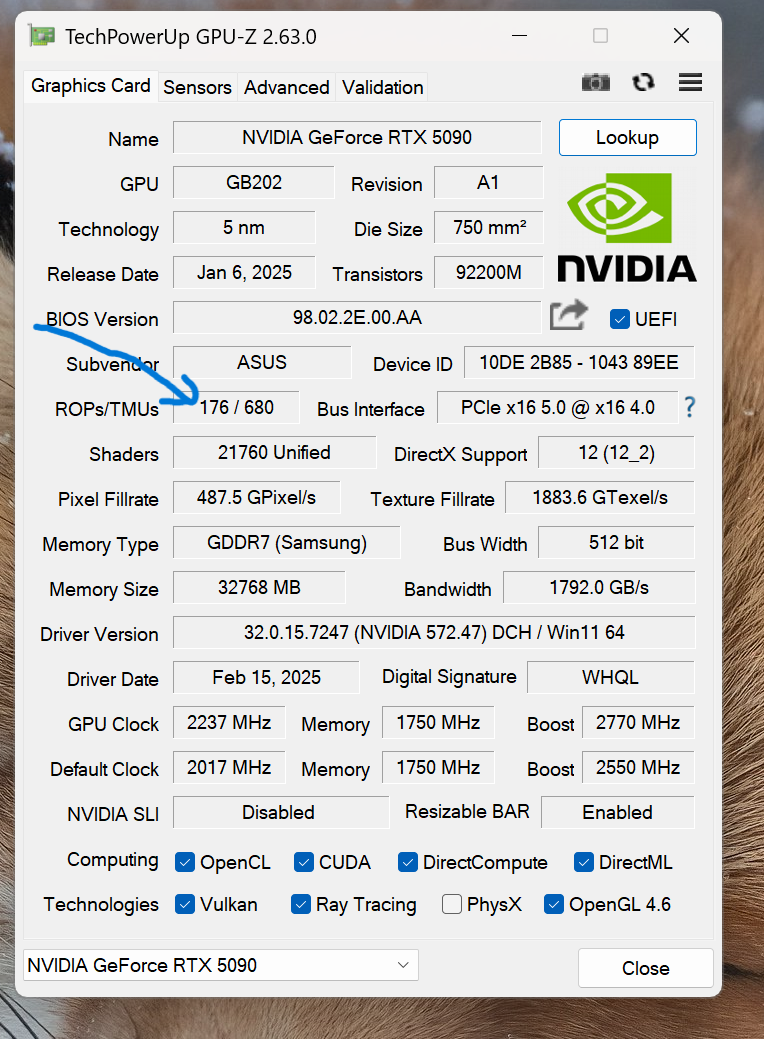Click the Device ID field 10DE 2B85
This screenshot has width=764, height=1039.
578,362
